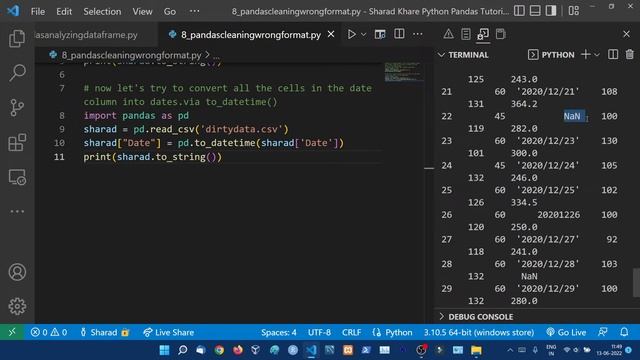Click the terminal scrollbar thumb
Image resolution: width=640 pixels, height=360 pixels.
(x=636, y=282)
